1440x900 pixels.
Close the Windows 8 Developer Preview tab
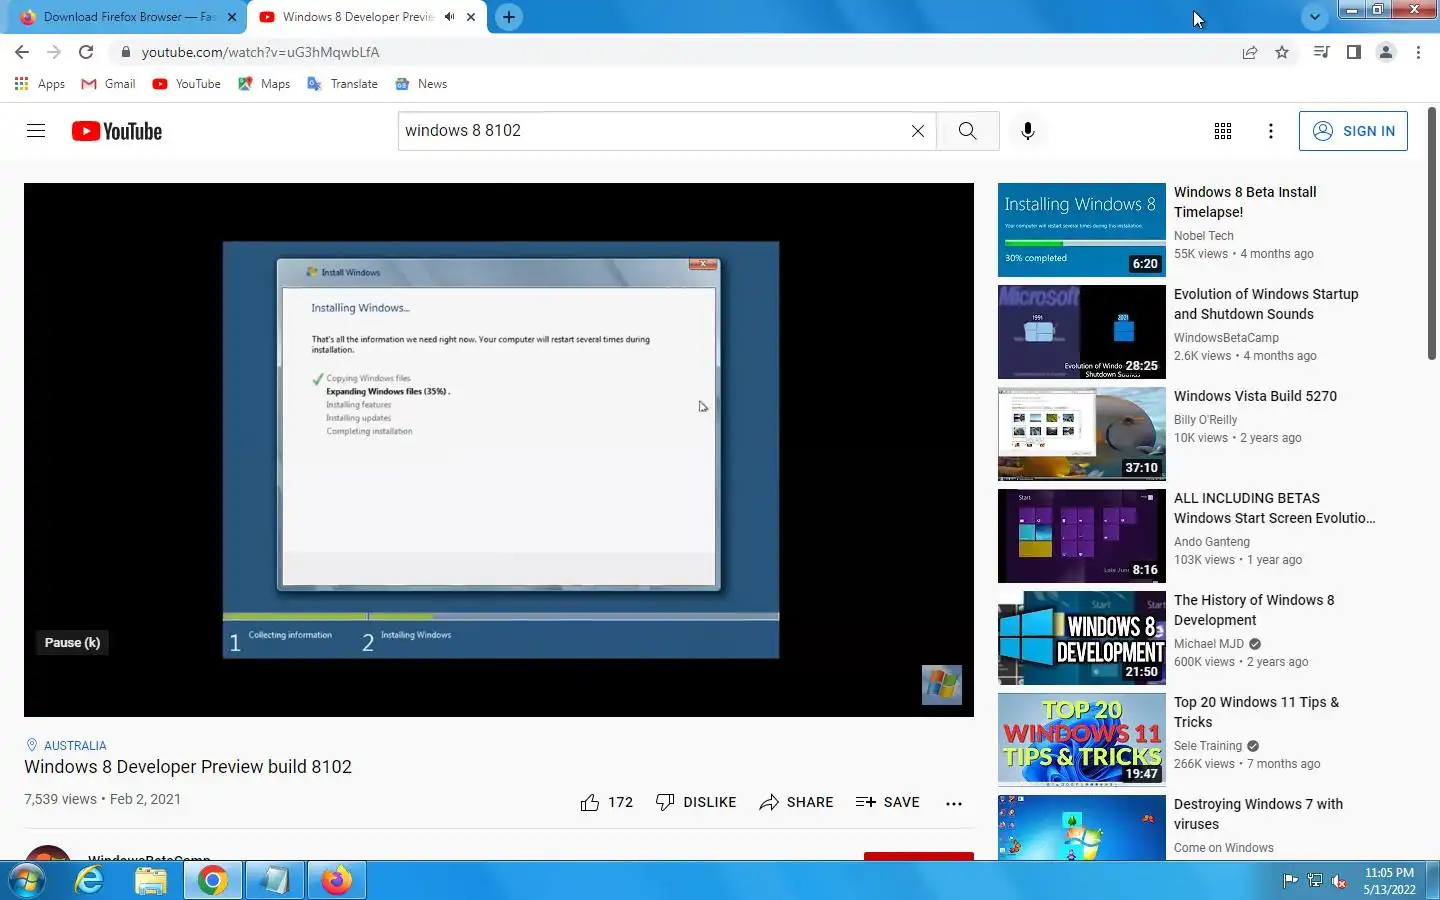471,17
